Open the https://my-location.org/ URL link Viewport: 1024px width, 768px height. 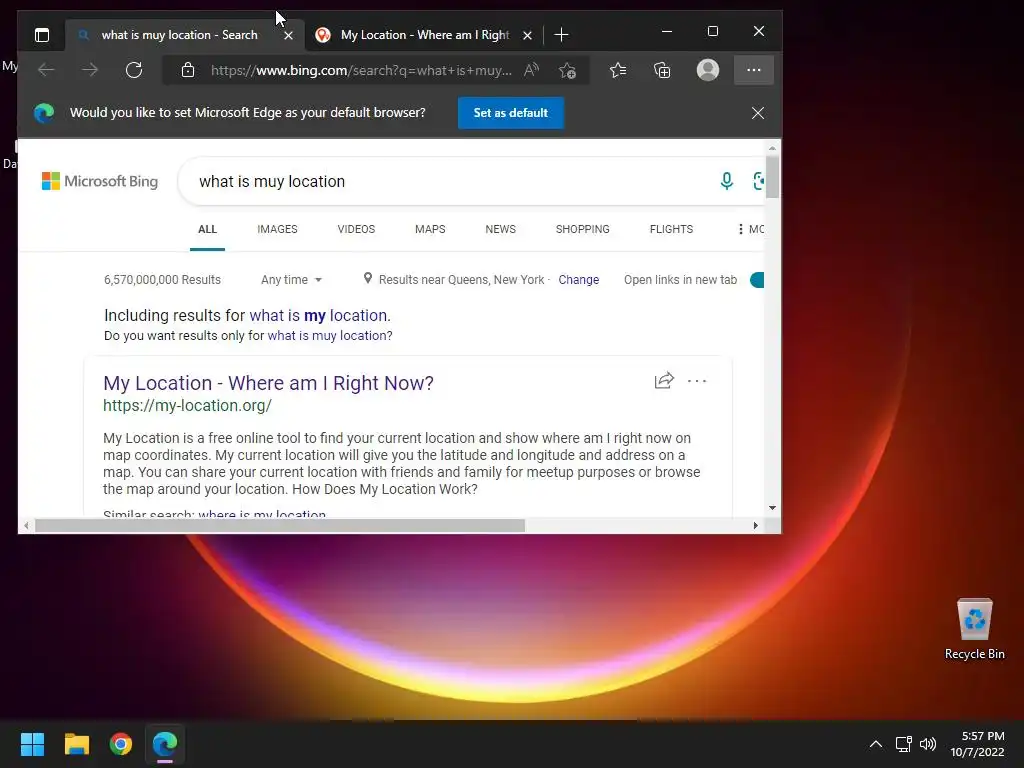pyautogui.click(x=187, y=406)
